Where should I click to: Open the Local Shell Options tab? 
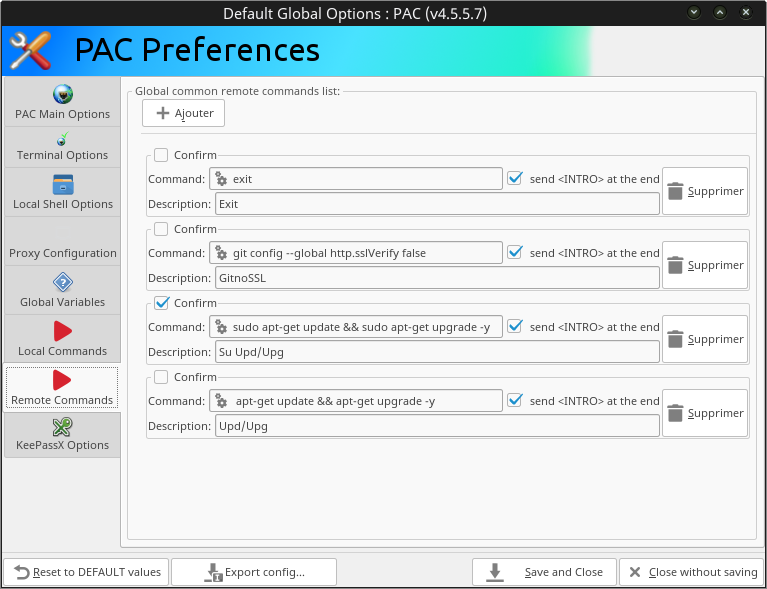coord(62,192)
